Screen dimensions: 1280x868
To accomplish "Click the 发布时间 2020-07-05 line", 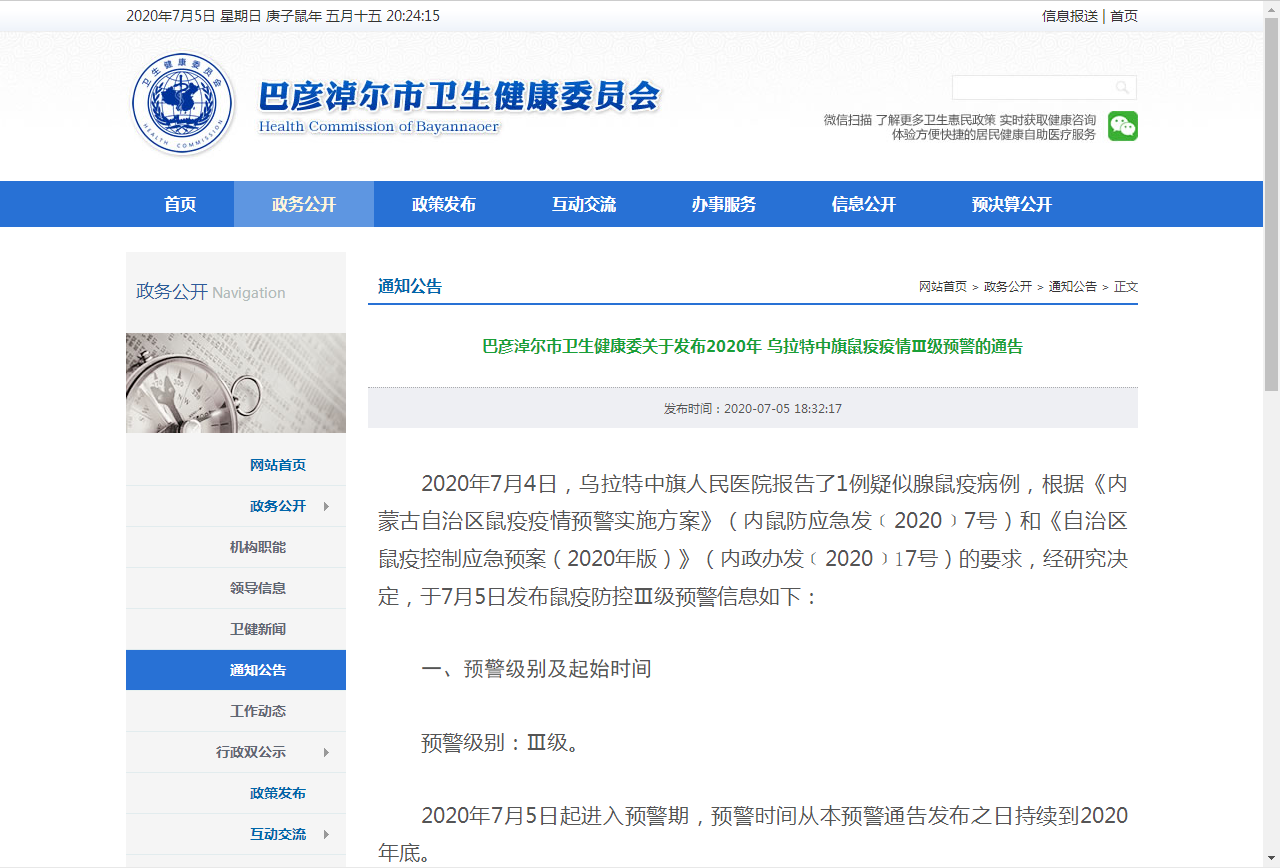I will (753, 409).
